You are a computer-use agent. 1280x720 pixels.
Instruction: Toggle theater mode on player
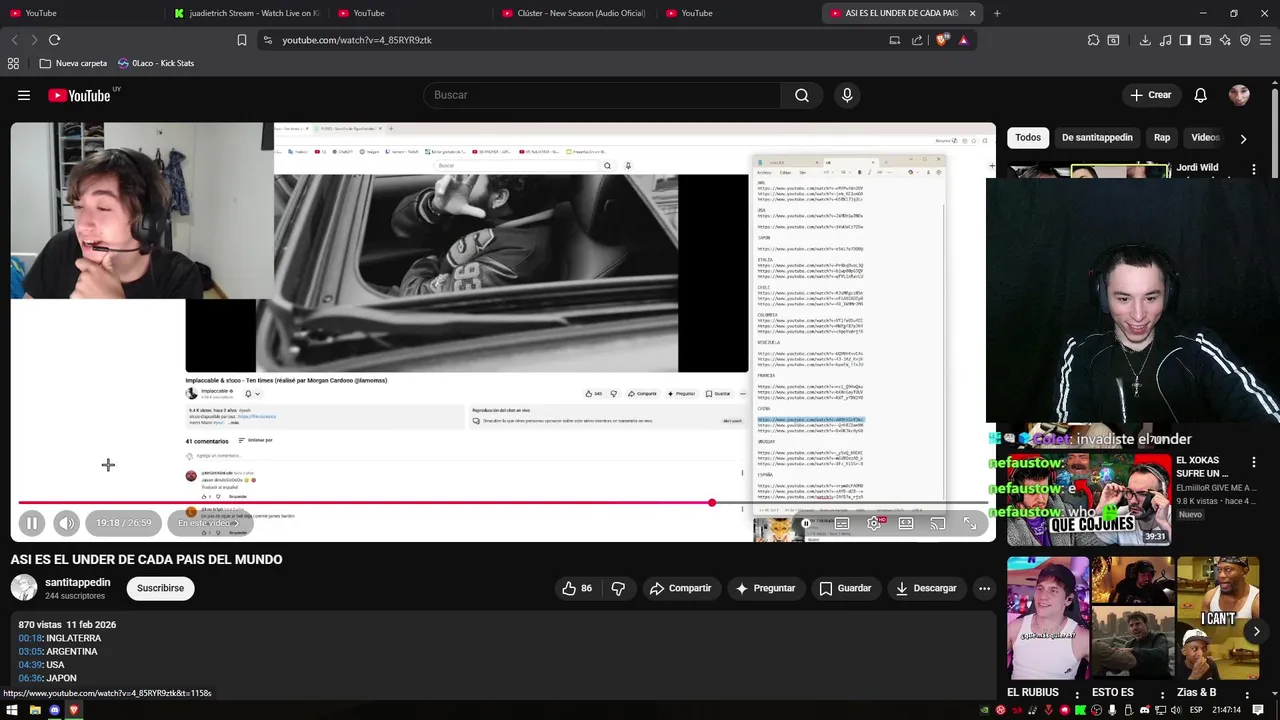coord(906,523)
